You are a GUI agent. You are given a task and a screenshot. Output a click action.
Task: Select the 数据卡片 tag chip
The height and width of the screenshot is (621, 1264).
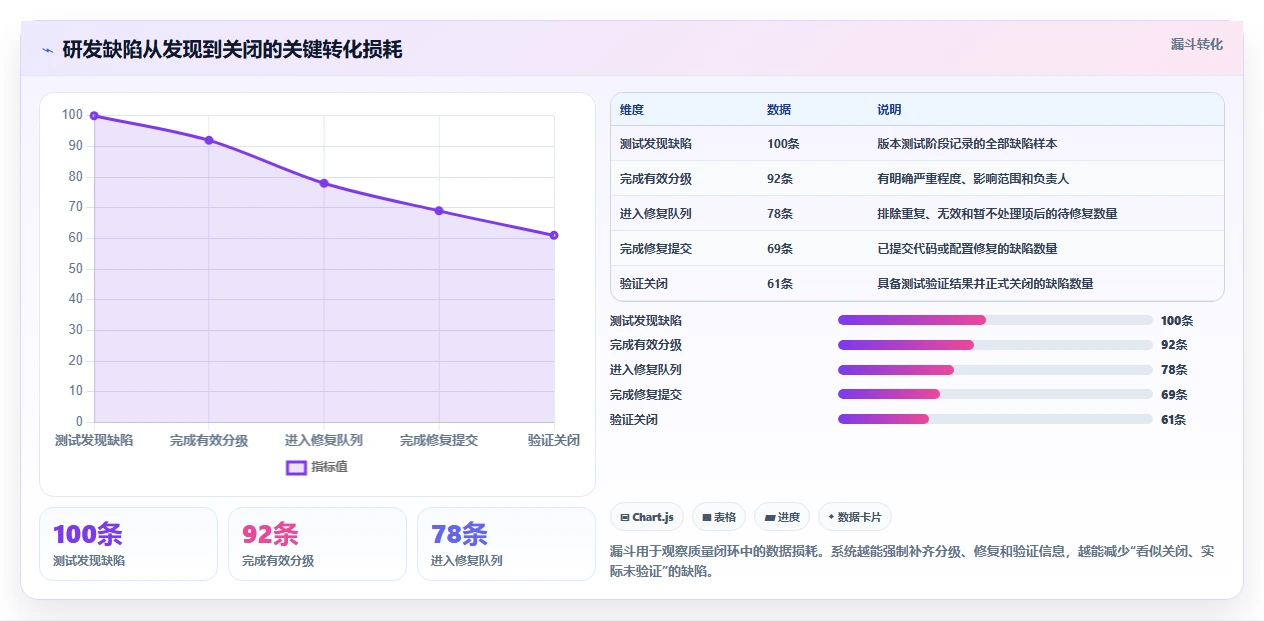[x=855, y=517]
